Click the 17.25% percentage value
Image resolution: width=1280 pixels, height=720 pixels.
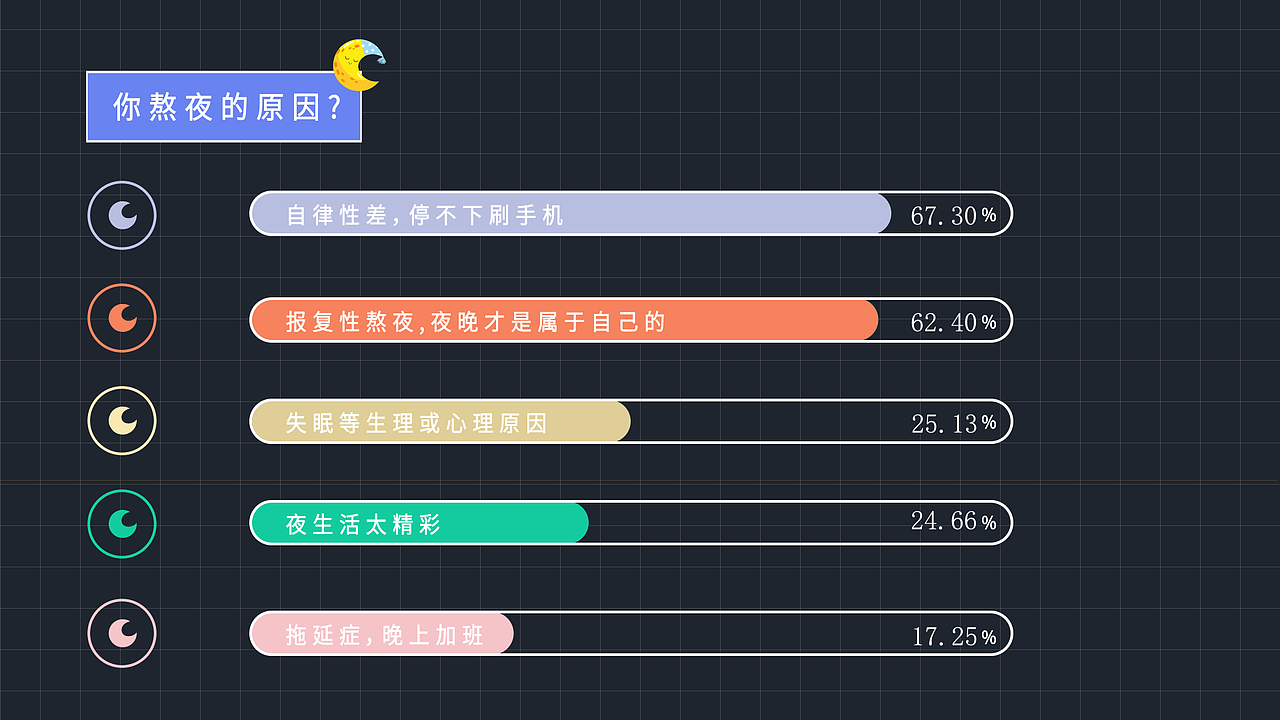pos(953,636)
